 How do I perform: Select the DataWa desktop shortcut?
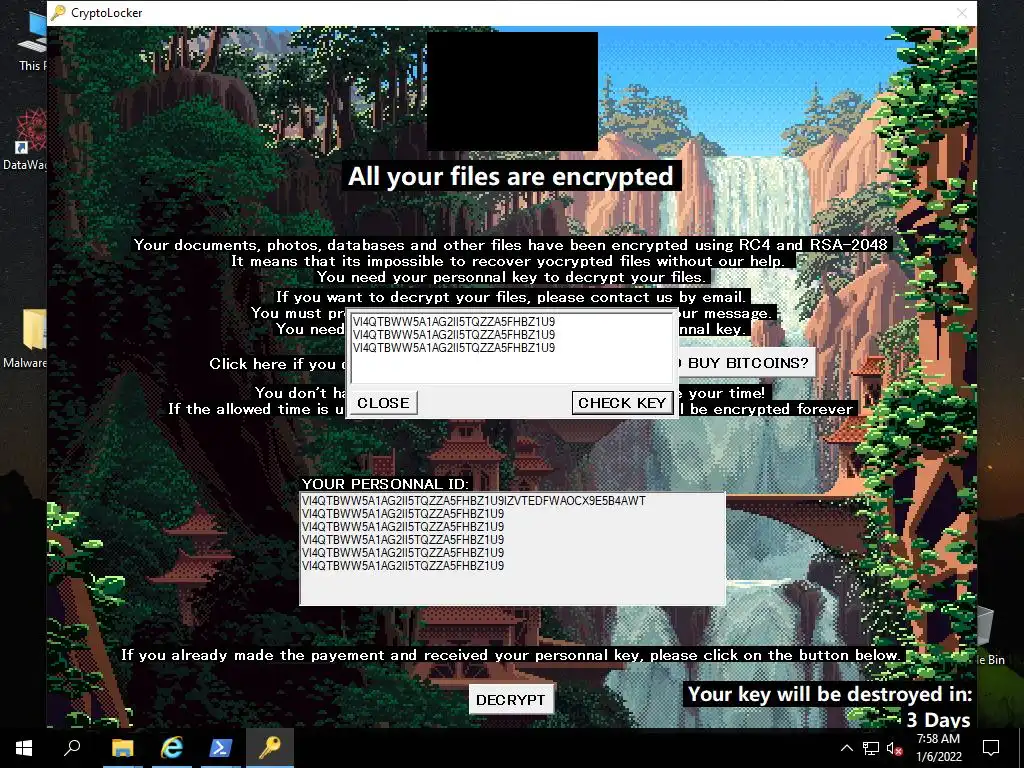pos(26,140)
